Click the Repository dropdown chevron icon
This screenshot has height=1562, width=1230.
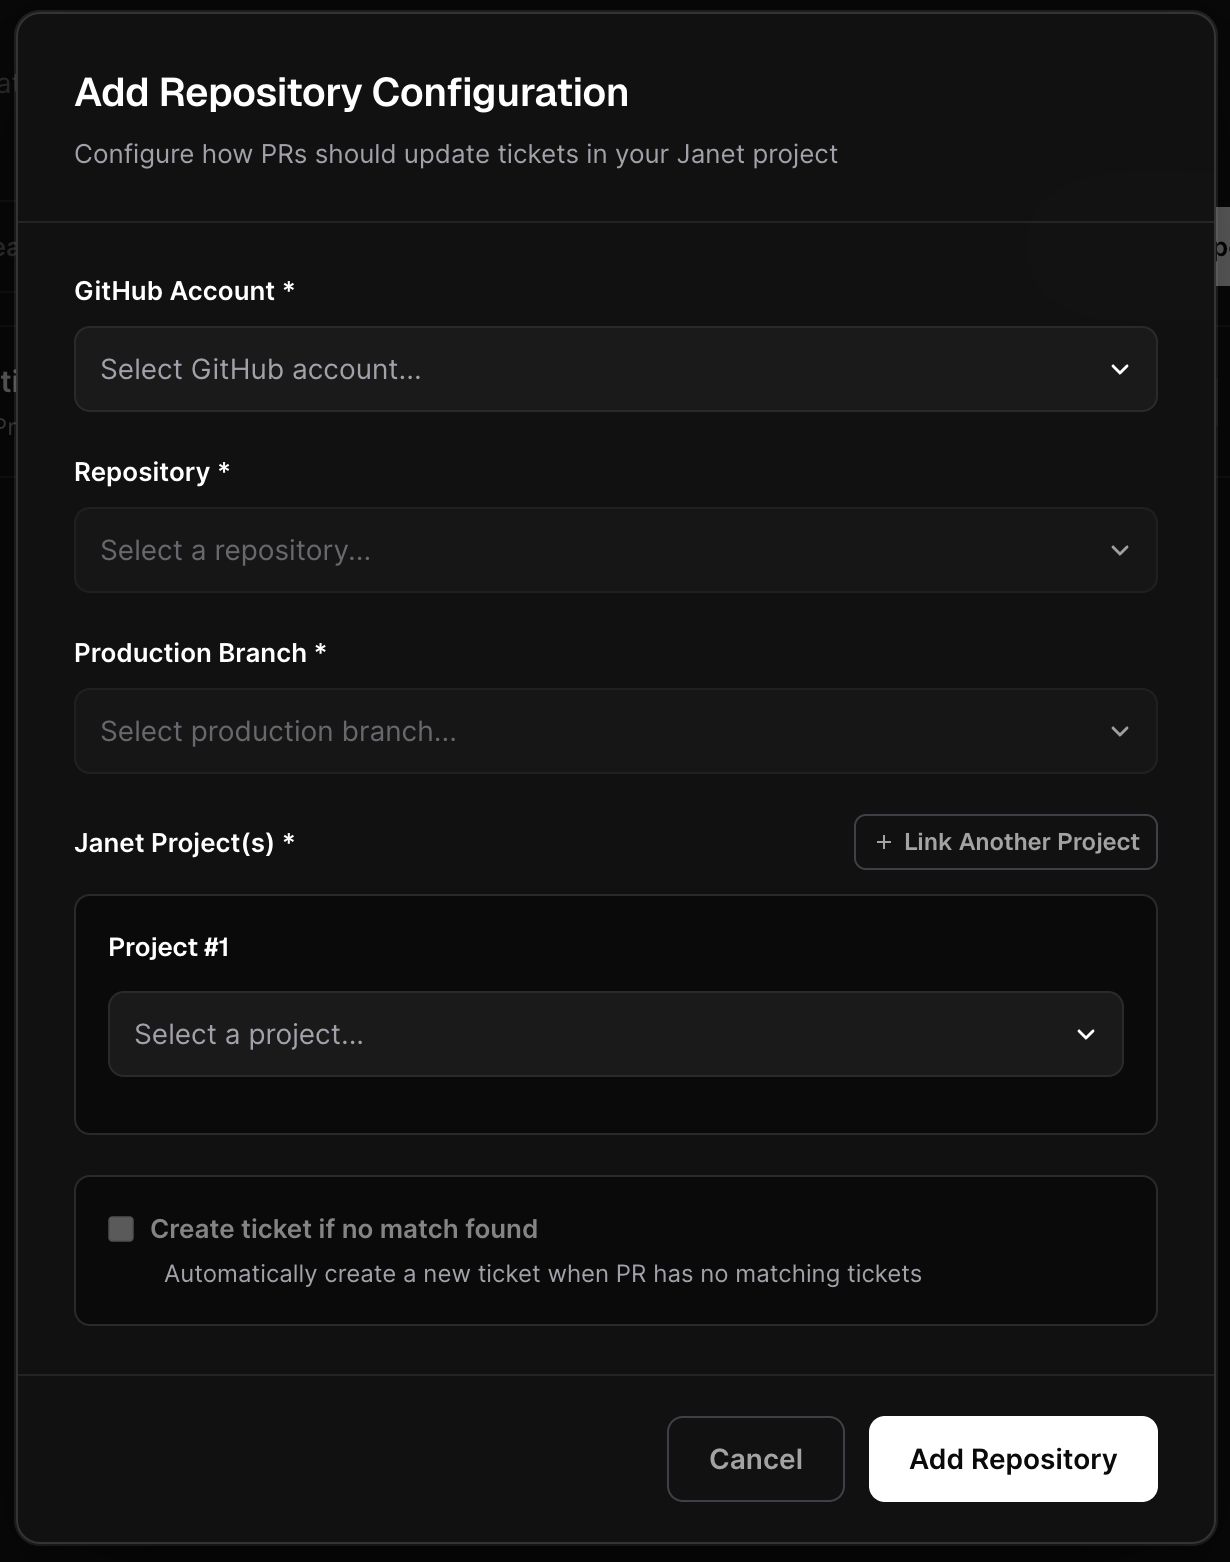point(1120,550)
